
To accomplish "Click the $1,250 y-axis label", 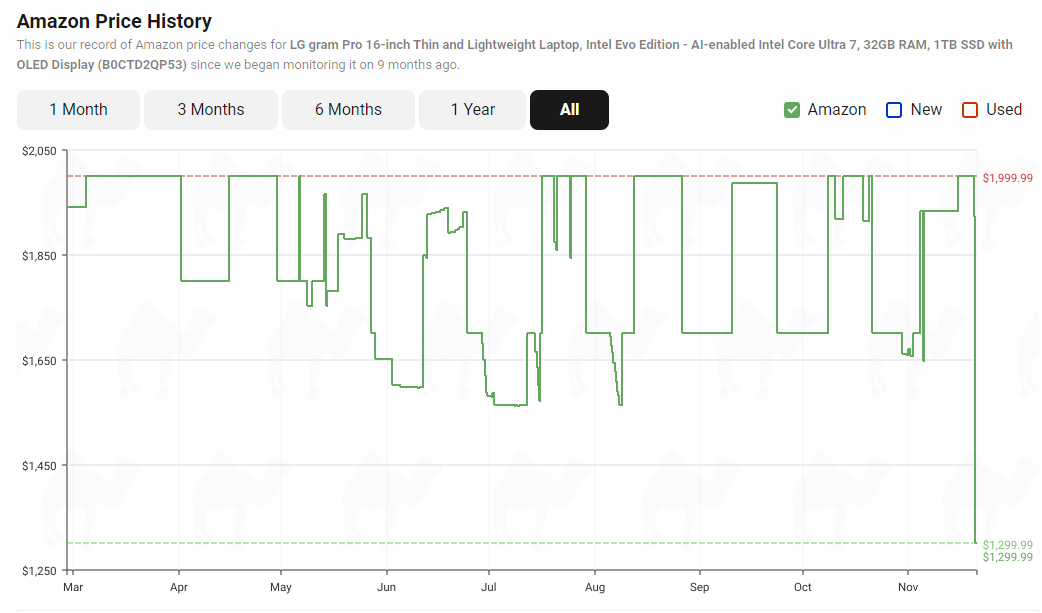I will click(x=40, y=571).
